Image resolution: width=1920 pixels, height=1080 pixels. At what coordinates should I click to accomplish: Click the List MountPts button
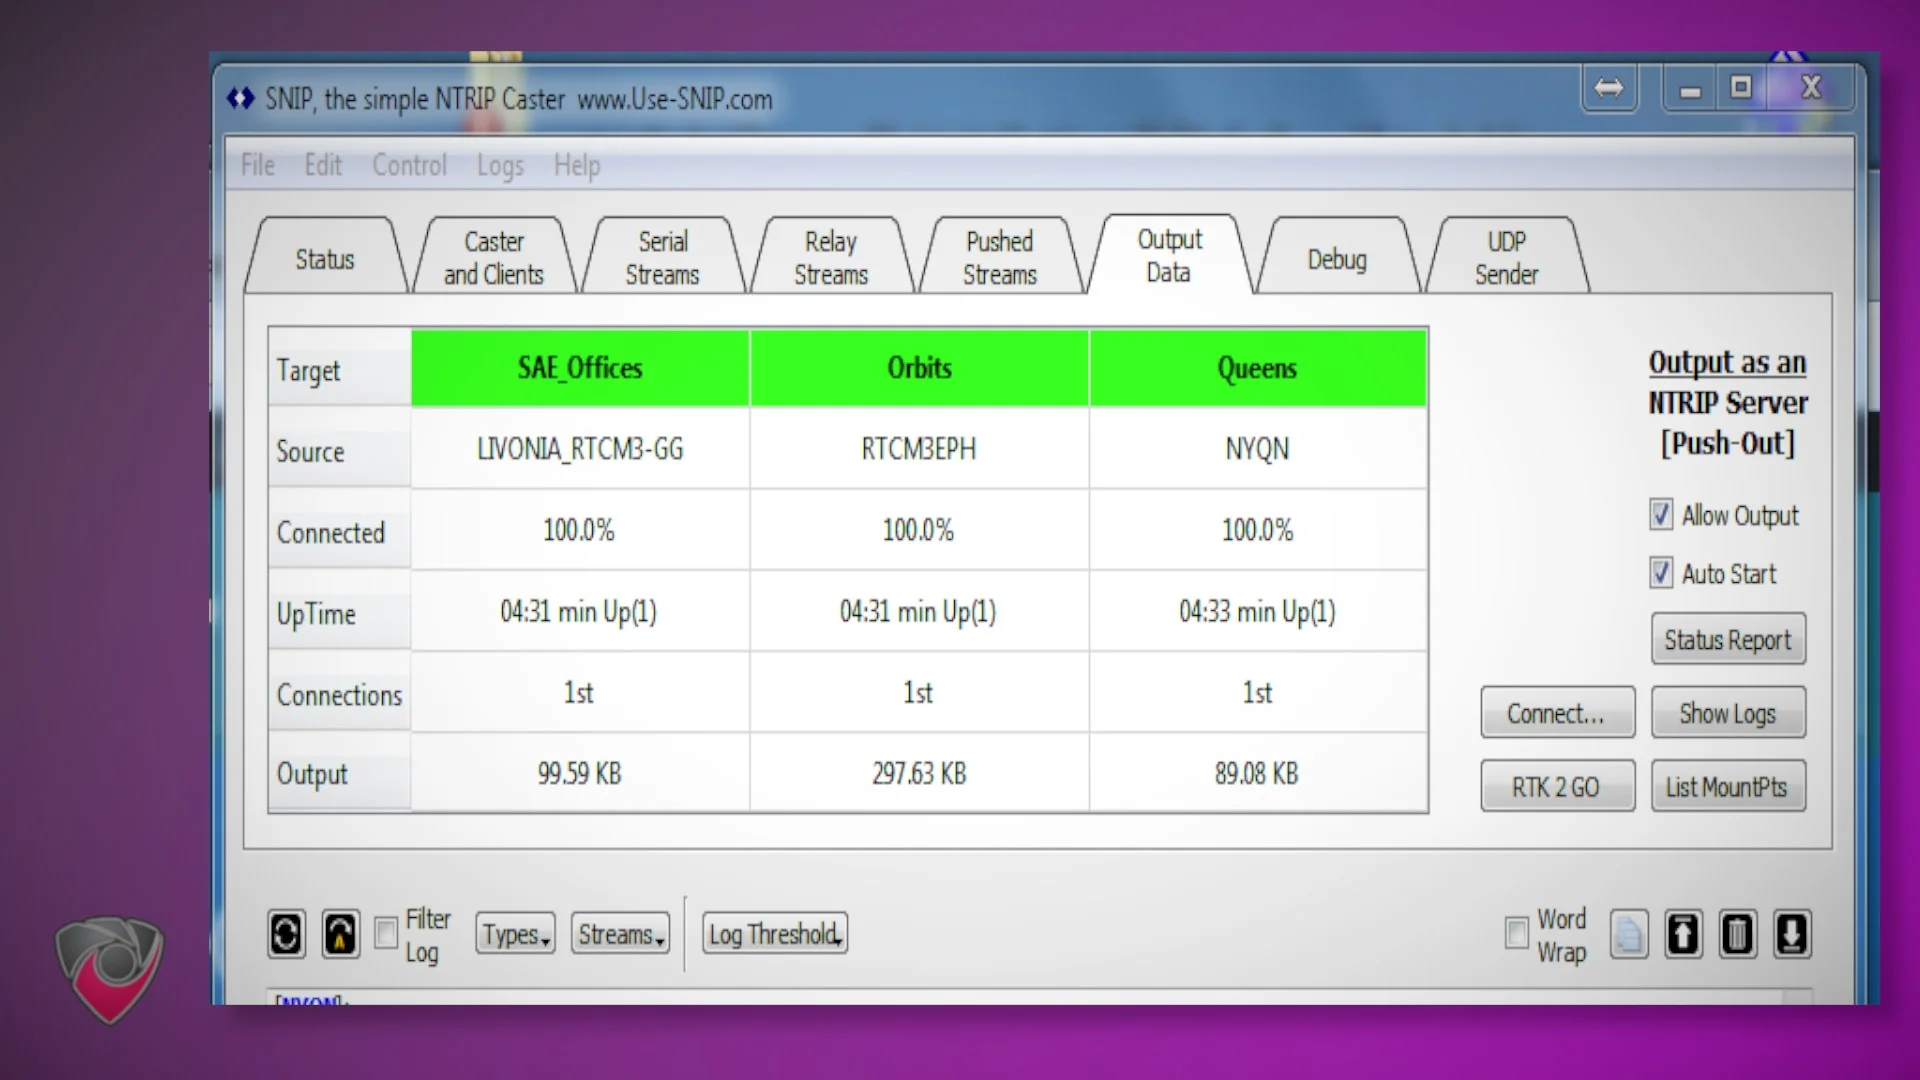[1728, 786]
